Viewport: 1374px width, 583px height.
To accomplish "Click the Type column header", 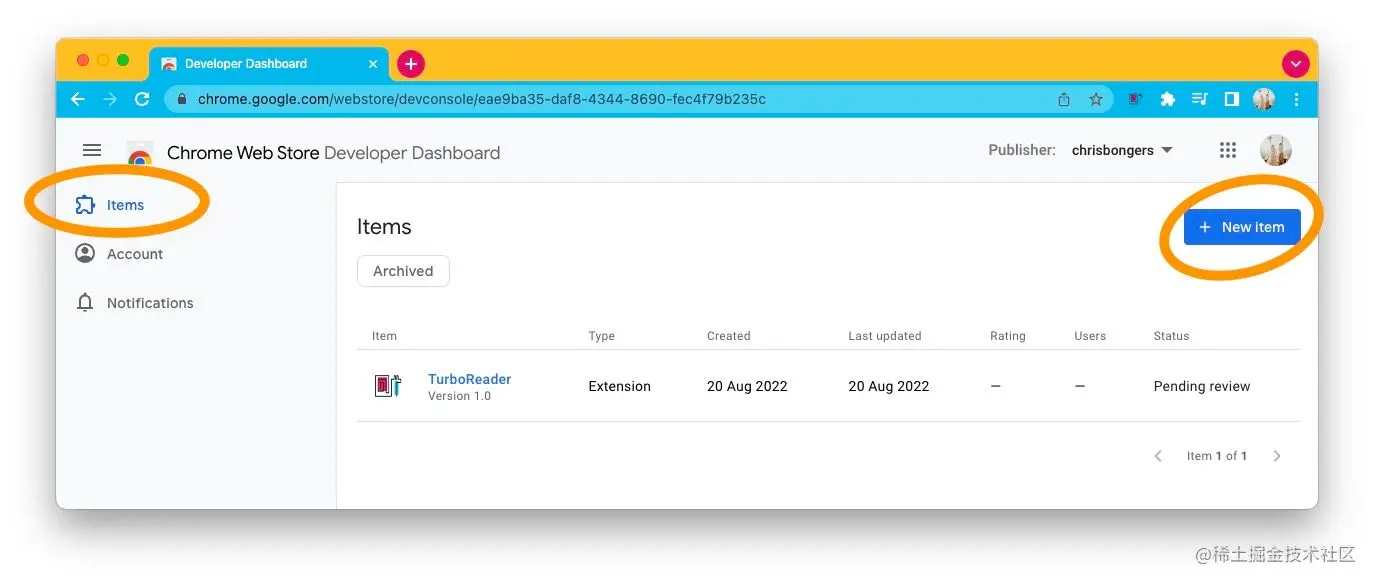I will tap(601, 336).
